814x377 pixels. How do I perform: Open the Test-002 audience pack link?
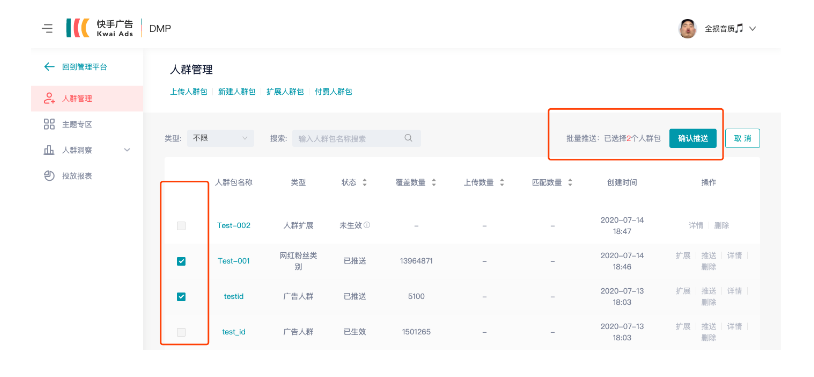(x=234, y=225)
